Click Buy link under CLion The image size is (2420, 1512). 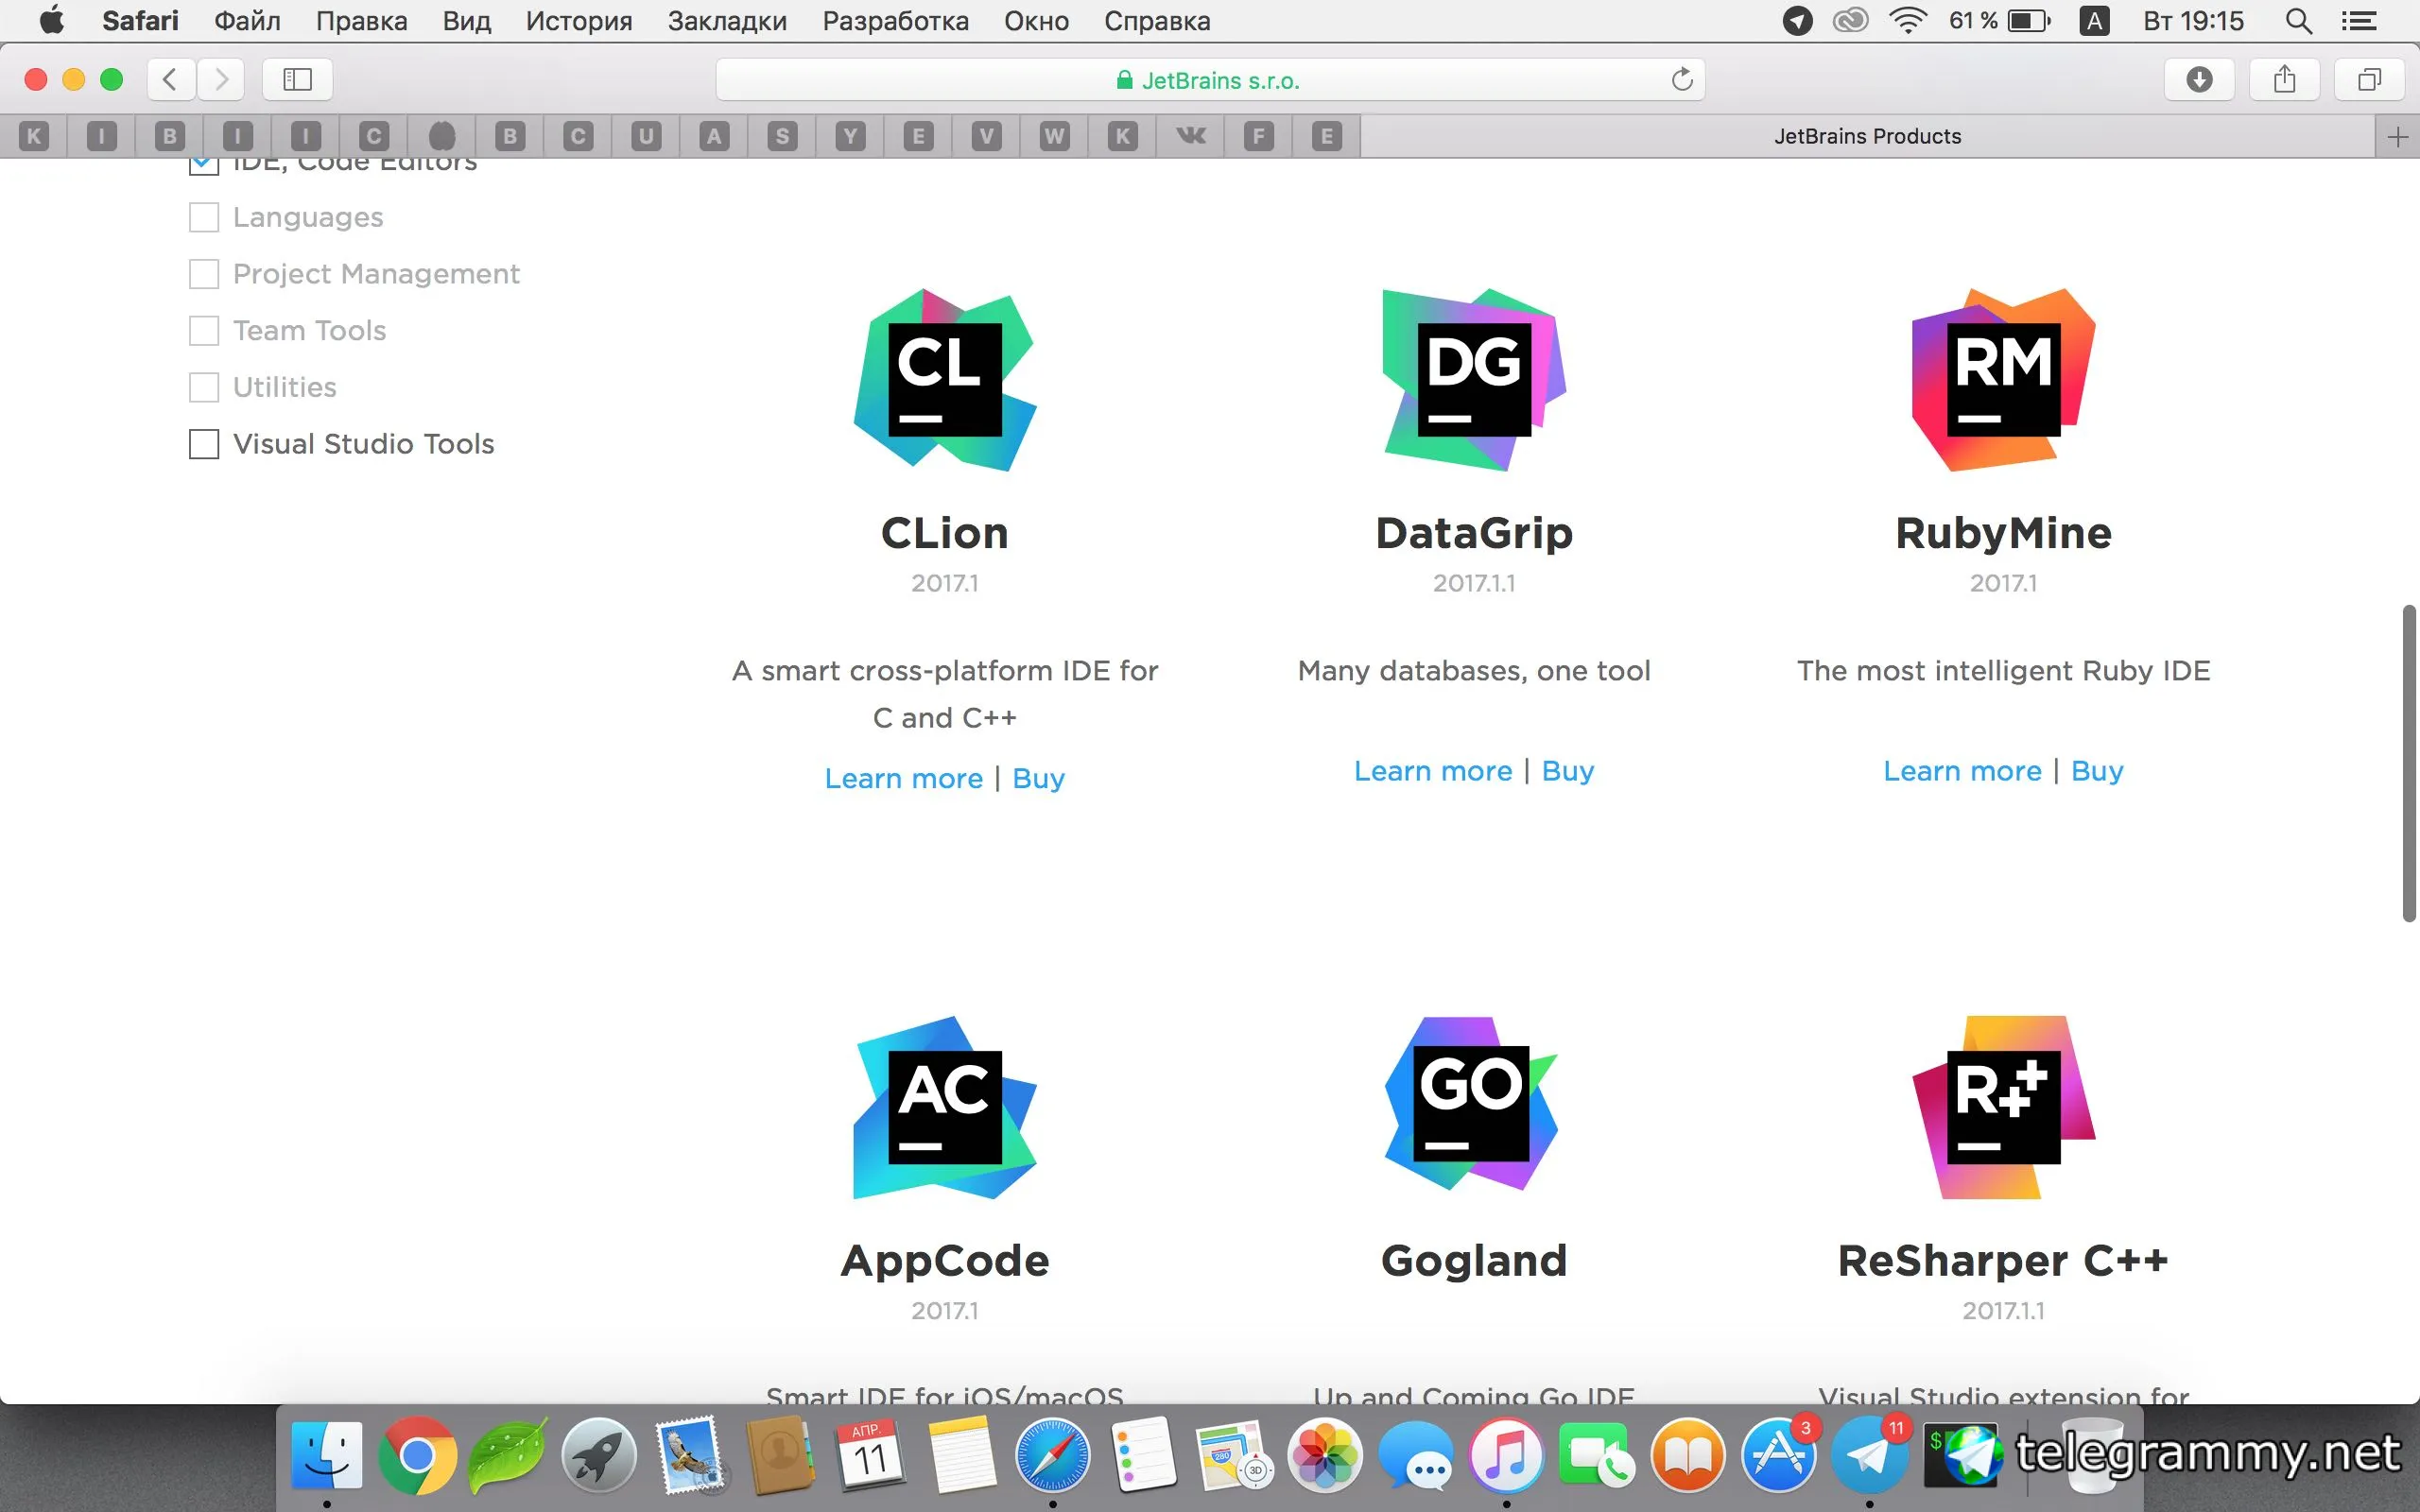pos(1038,778)
